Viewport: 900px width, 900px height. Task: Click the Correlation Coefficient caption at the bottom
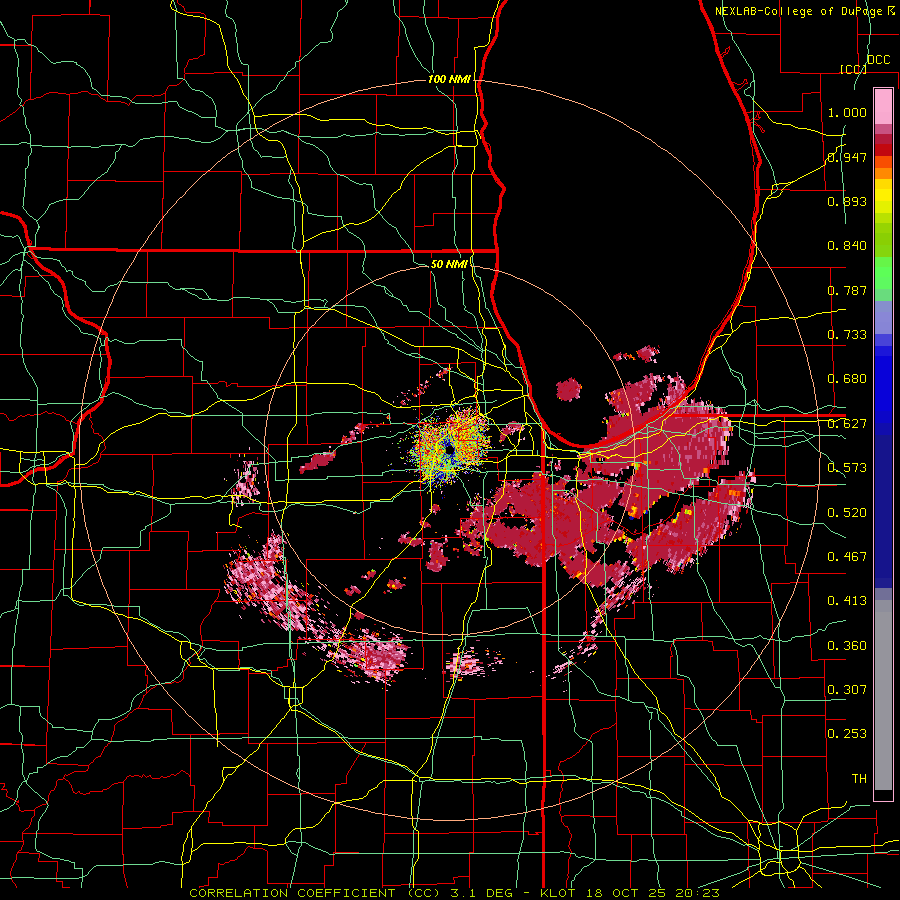click(x=454, y=893)
